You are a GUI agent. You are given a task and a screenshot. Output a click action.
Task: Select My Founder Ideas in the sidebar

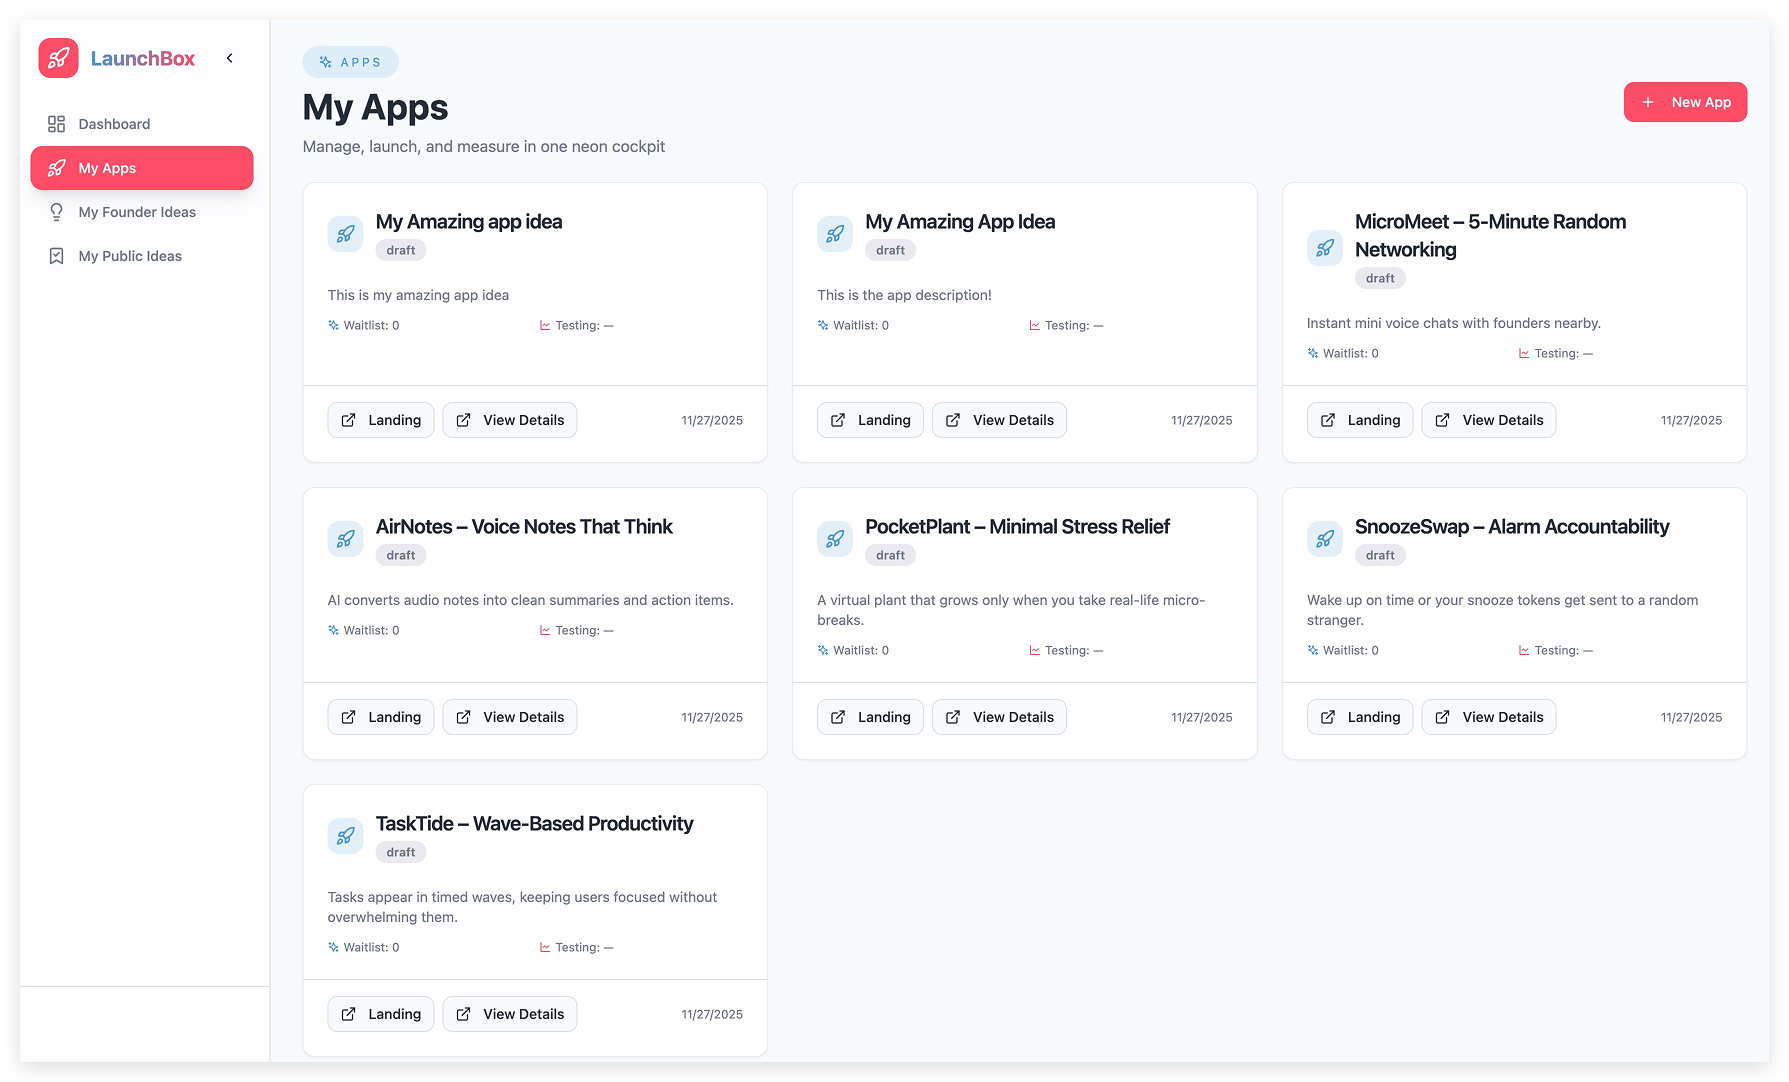137,212
